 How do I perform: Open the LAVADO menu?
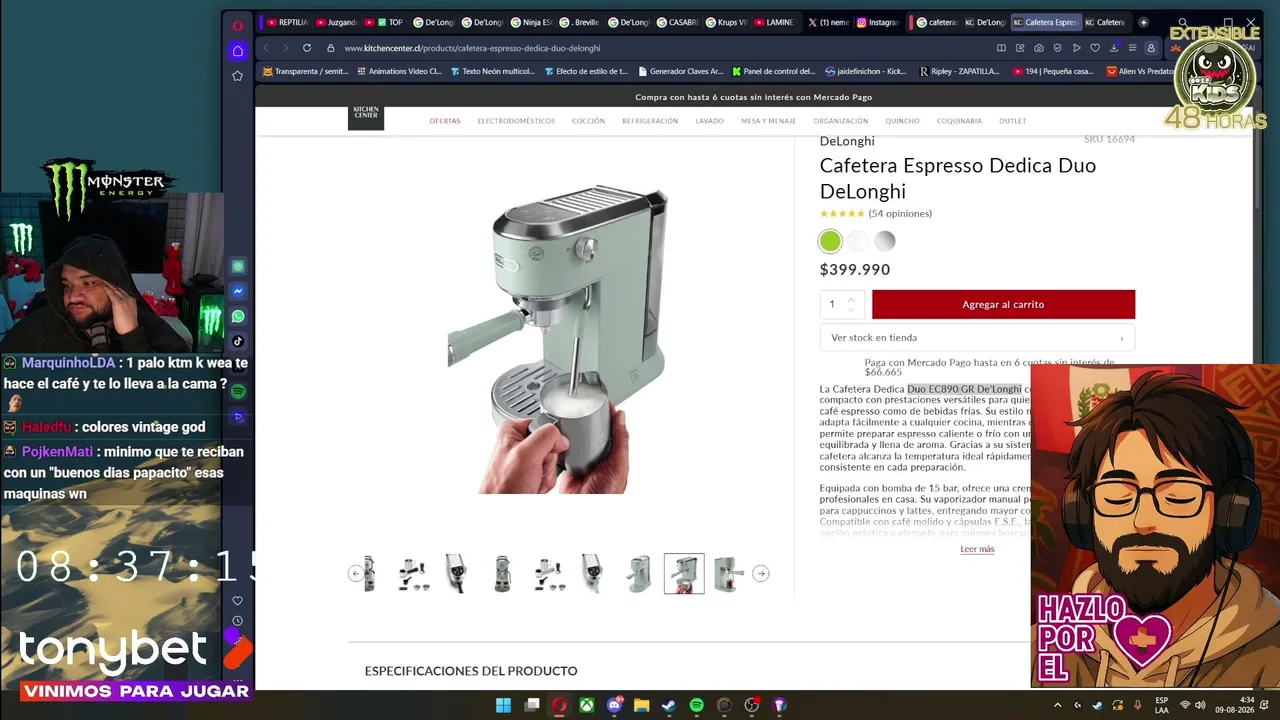tap(709, 121)
